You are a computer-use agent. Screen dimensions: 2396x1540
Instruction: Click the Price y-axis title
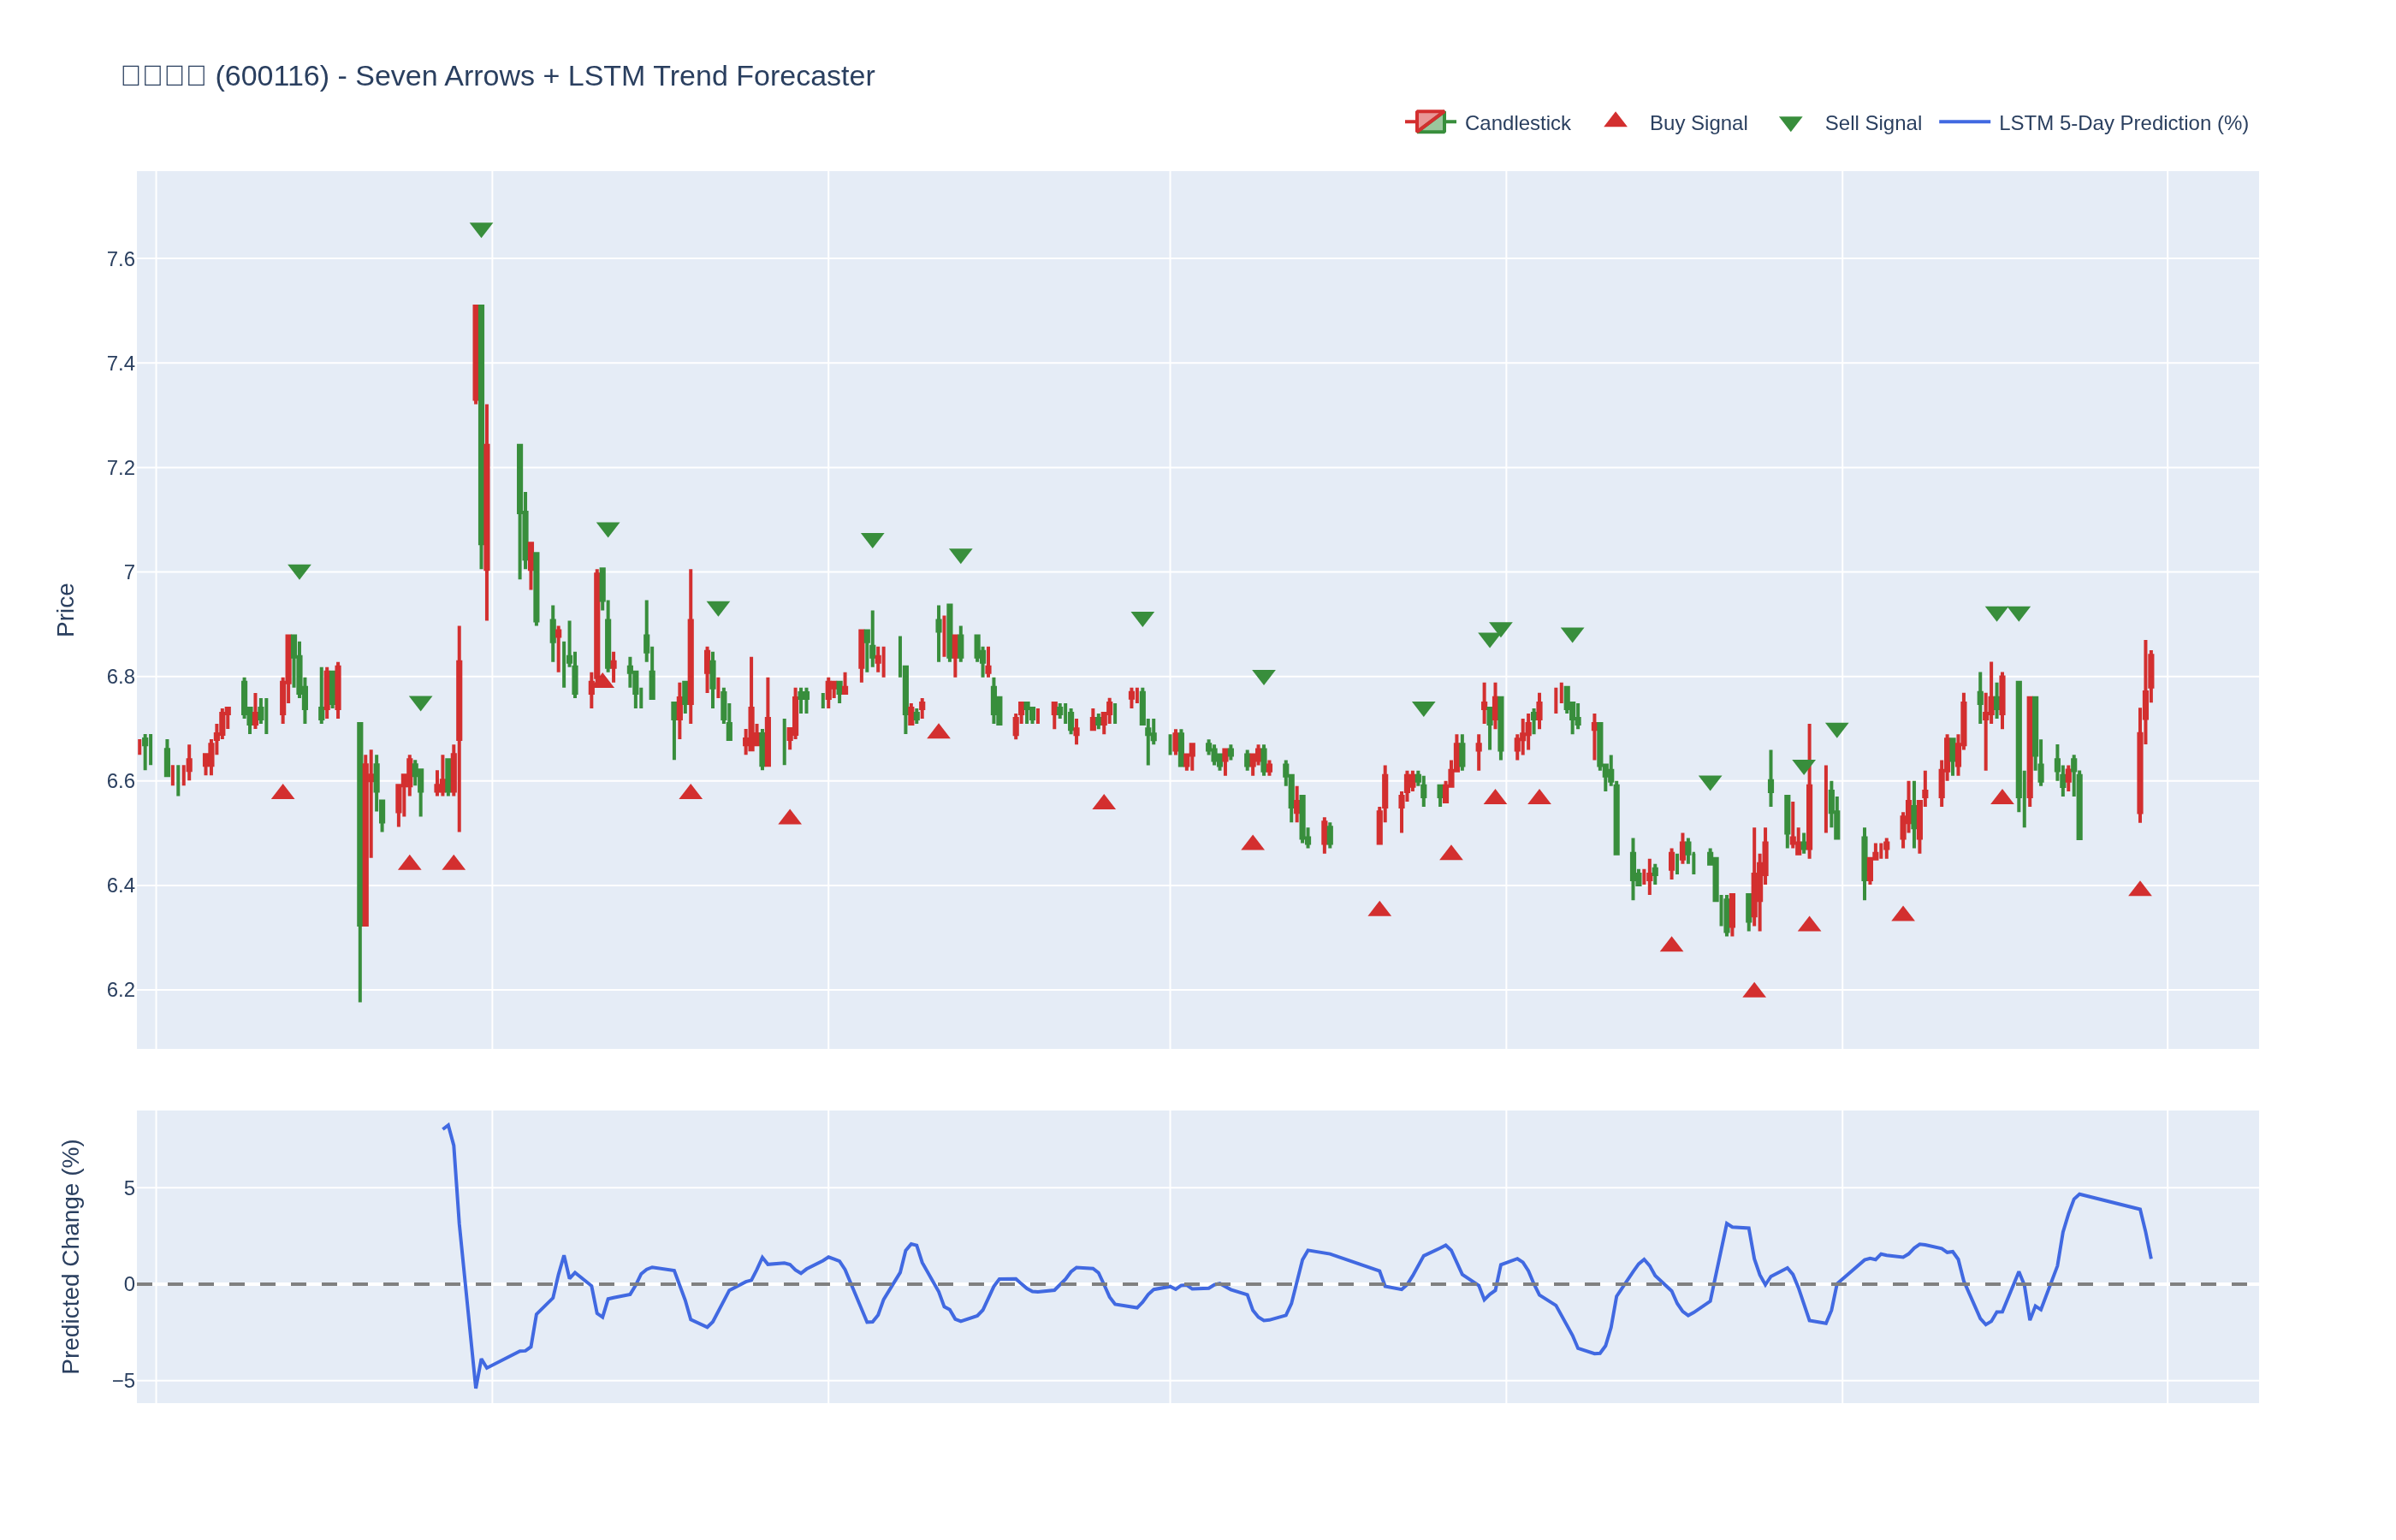(x=66, y=610)
